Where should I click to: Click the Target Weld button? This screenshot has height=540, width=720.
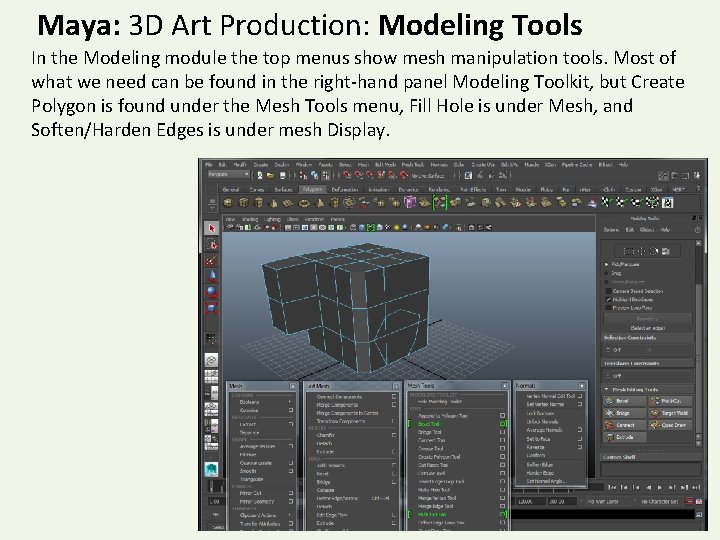point(670,413)
